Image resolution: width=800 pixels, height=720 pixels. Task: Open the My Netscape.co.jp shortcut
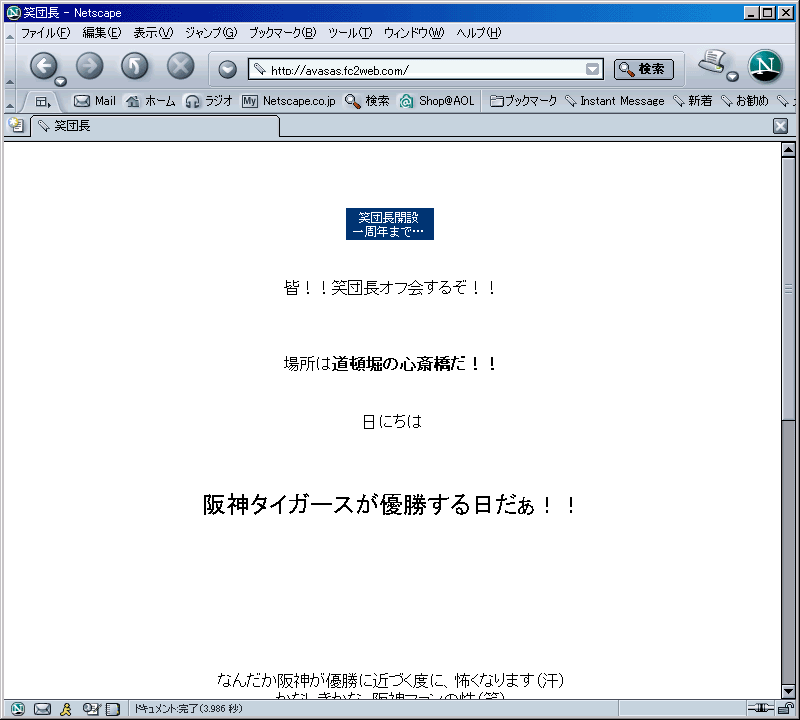pyautogui.click(x=289, y=101)
